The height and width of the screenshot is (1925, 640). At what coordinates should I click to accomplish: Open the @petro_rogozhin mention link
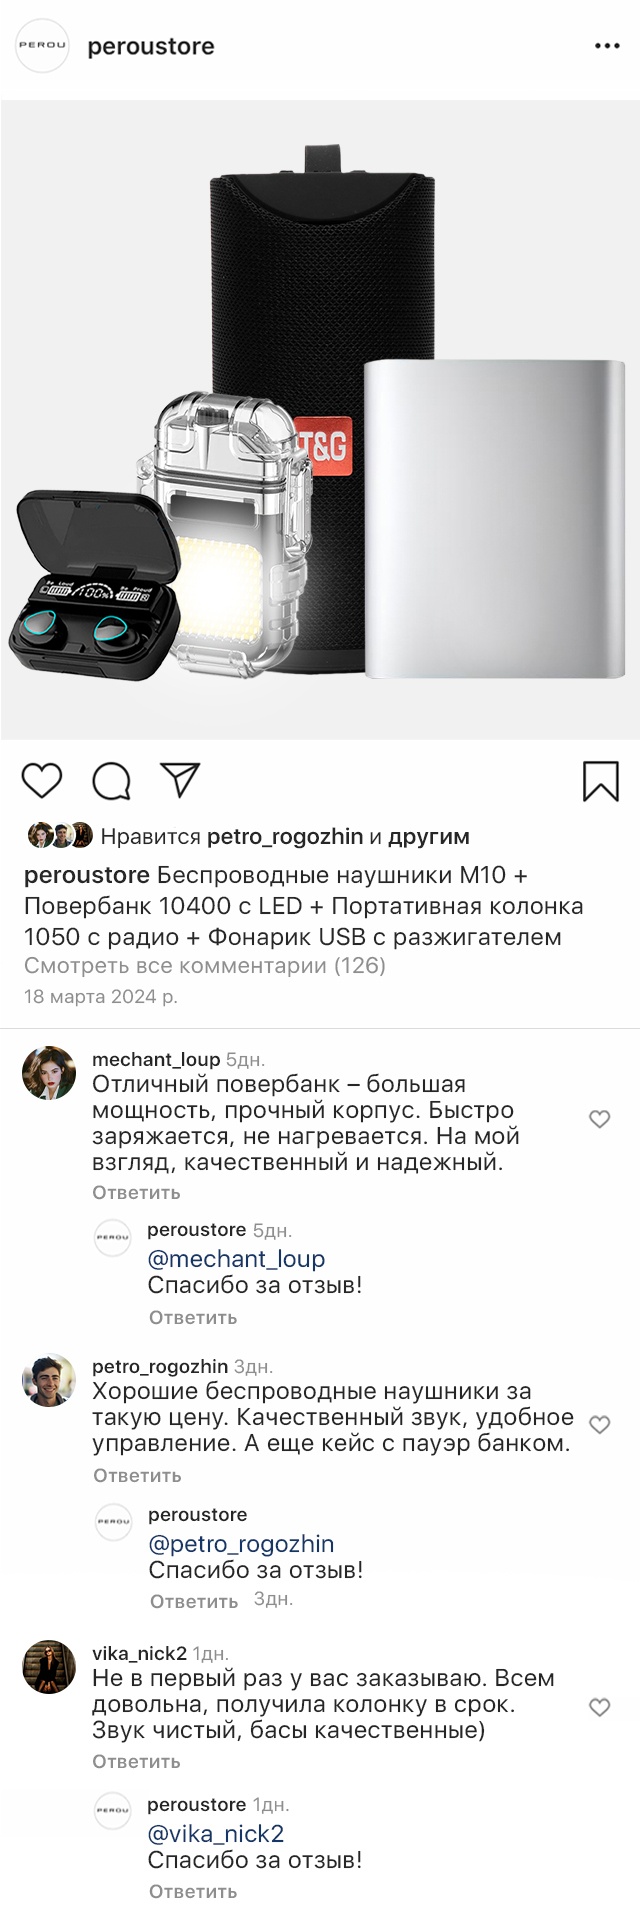coord(241,1544)
